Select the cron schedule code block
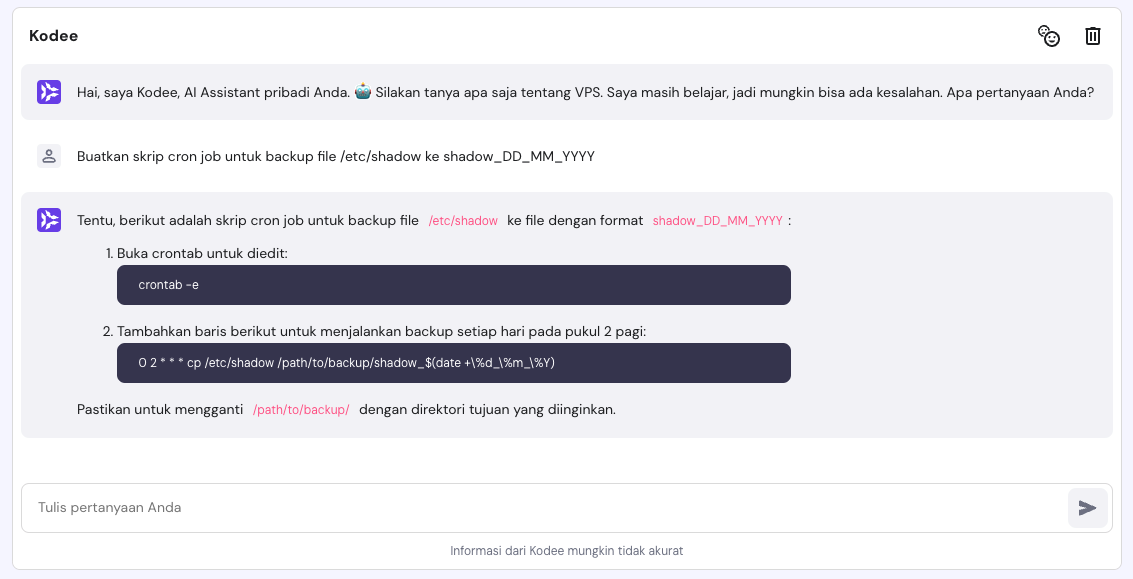 pyautogui.click(x=453, y=363)
